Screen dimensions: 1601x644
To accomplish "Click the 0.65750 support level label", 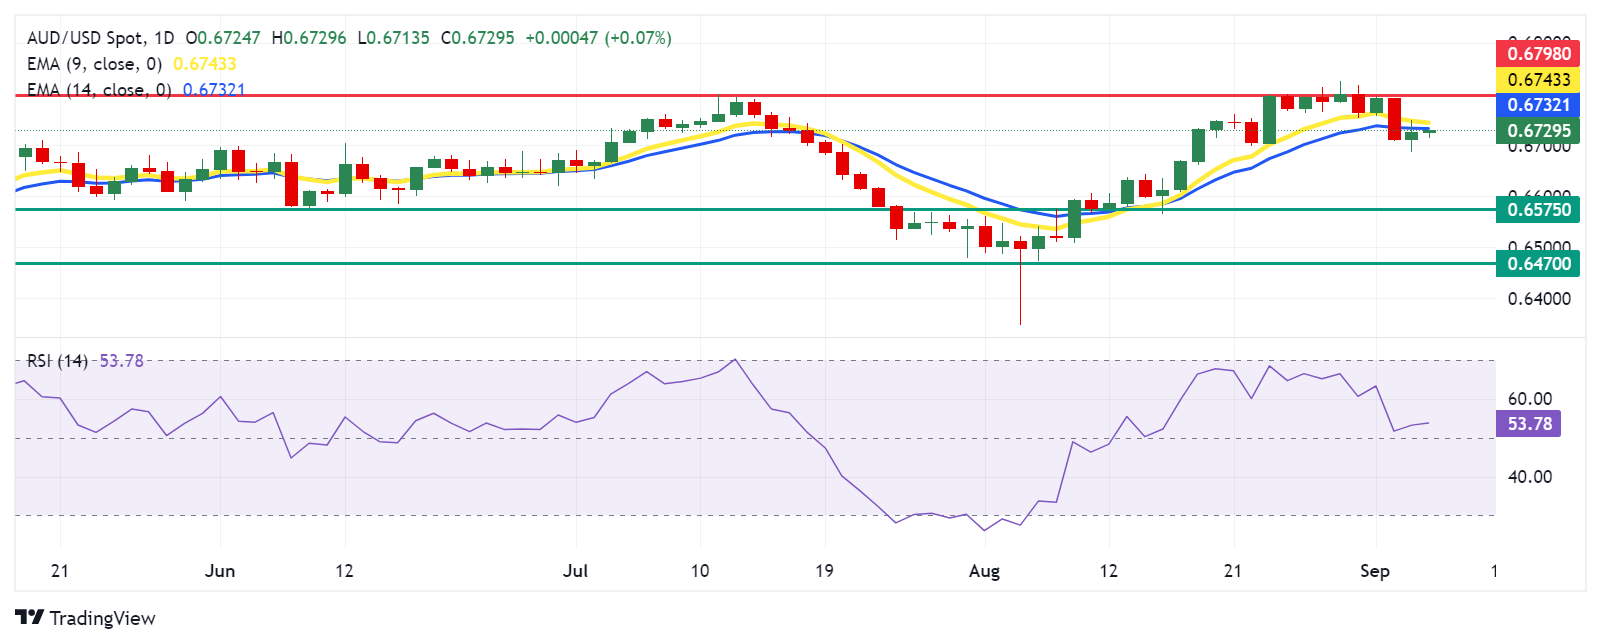I will [x=1539, y=210].
